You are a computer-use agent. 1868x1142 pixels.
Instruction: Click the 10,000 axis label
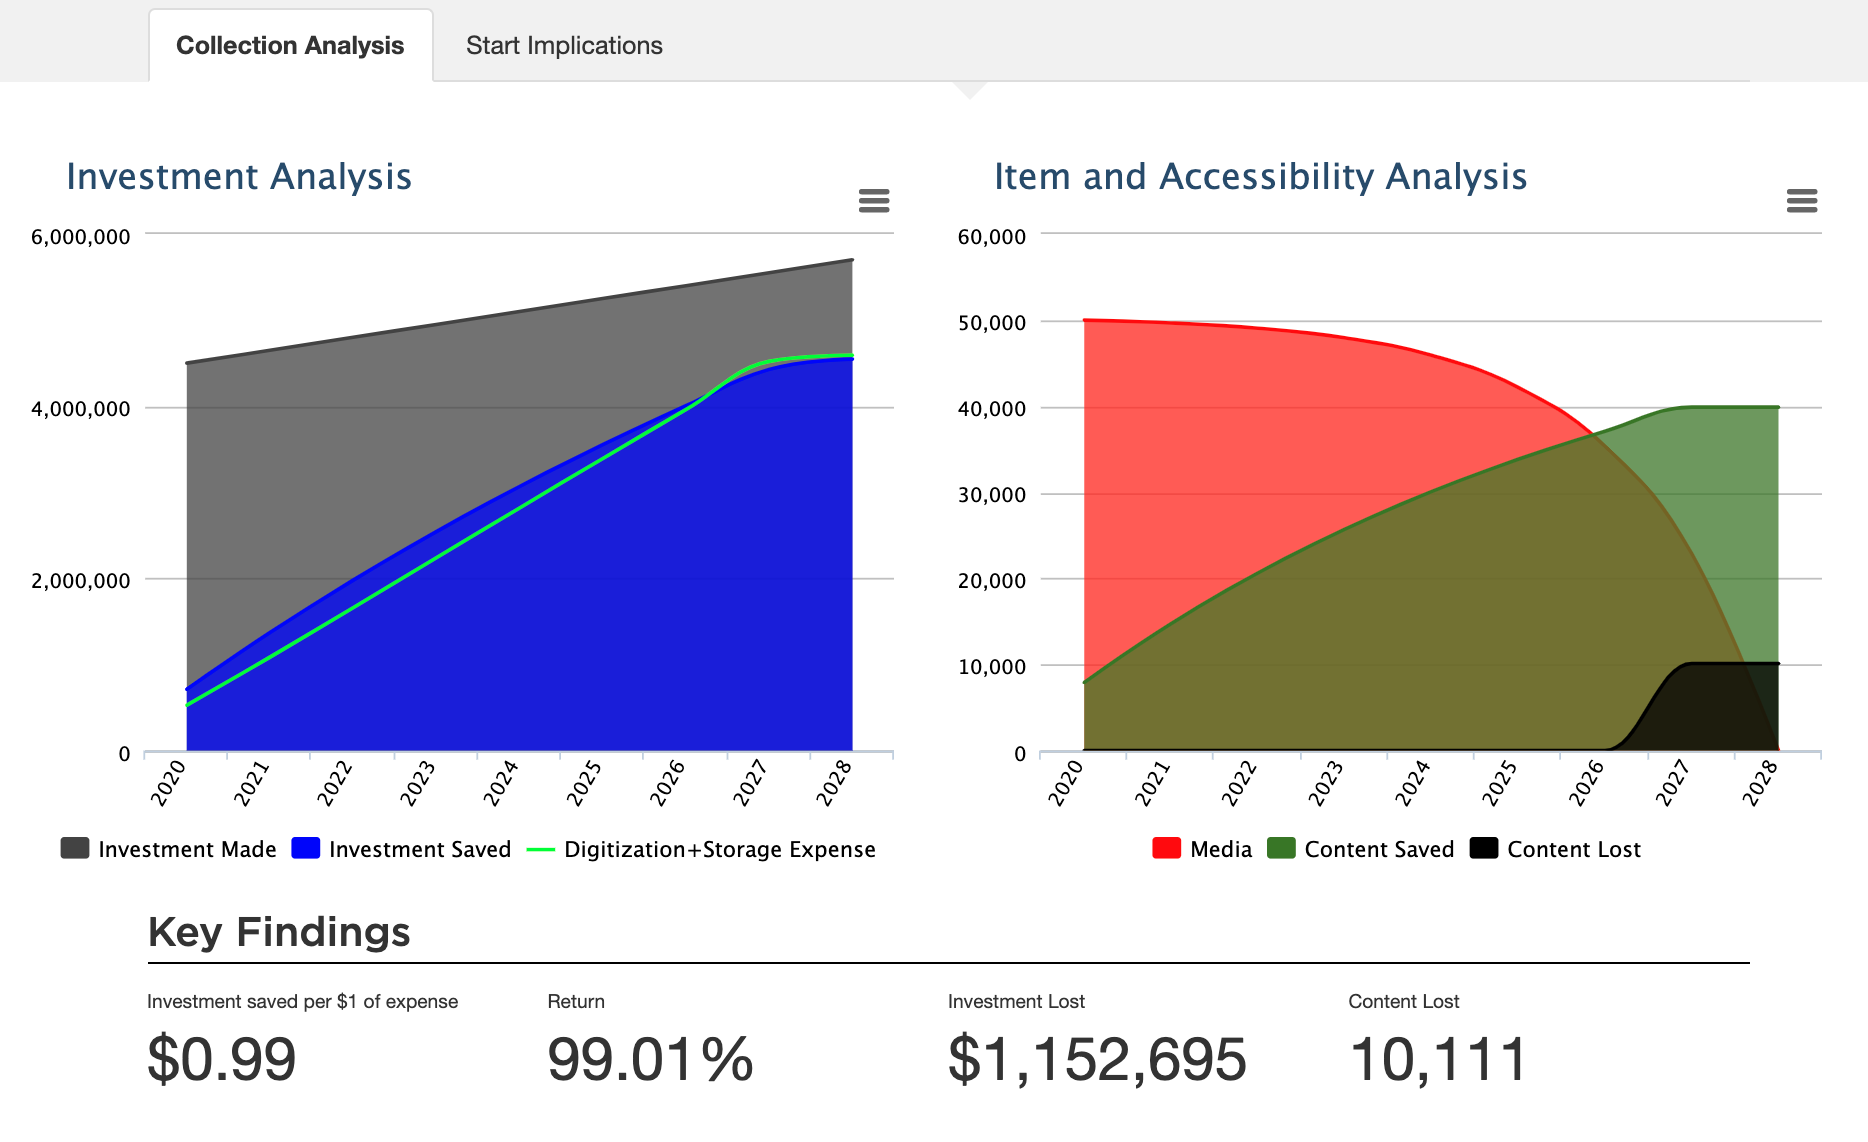pos(992,667)
